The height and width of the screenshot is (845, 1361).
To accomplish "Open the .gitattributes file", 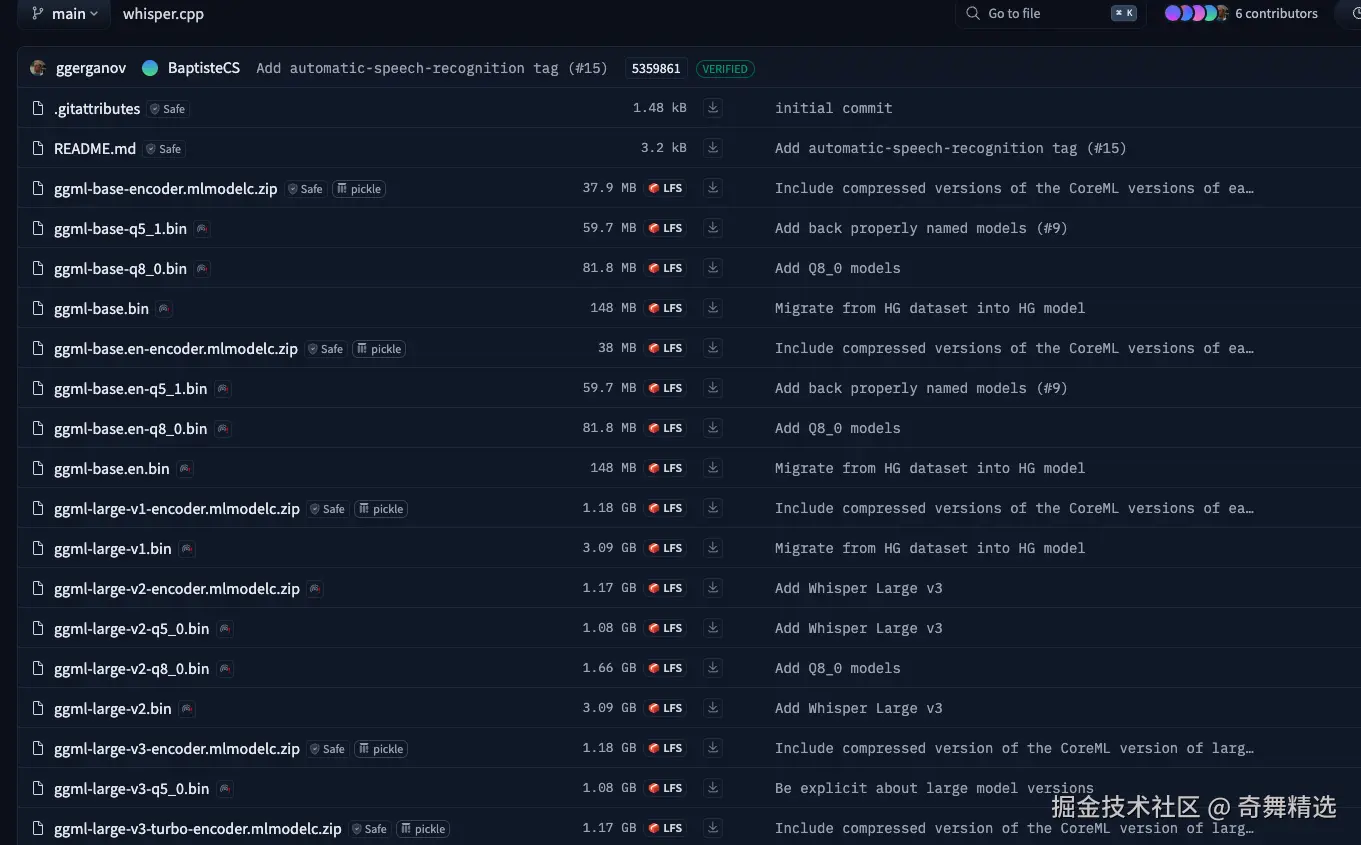I will pos(97,108).
